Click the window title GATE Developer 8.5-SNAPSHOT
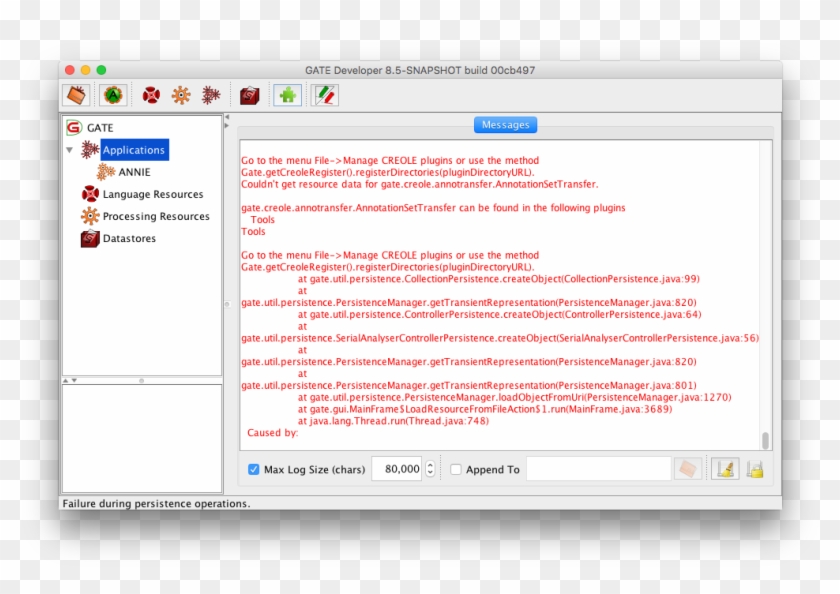 coord(420,70)
